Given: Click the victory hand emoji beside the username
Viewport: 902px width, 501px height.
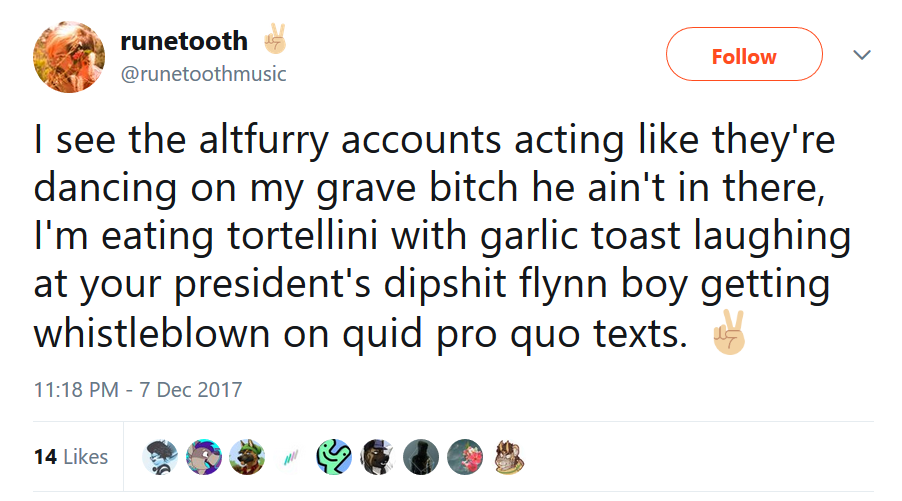Looking at the screenshot, I should tap(274, 39).
